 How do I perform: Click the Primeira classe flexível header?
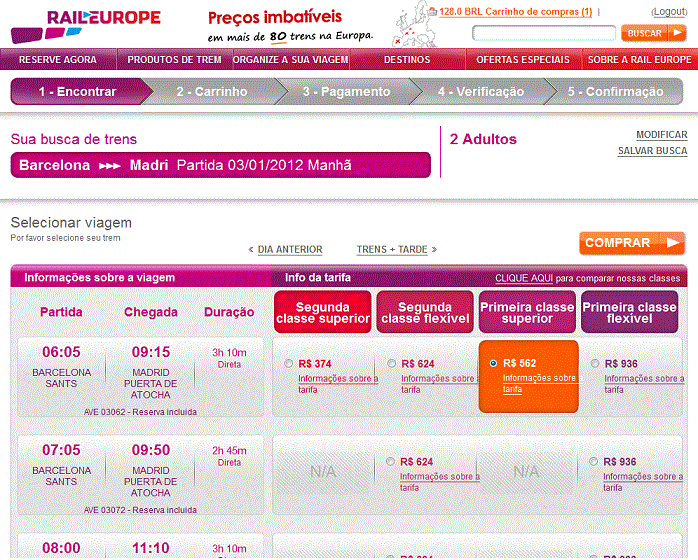(629, 312)
